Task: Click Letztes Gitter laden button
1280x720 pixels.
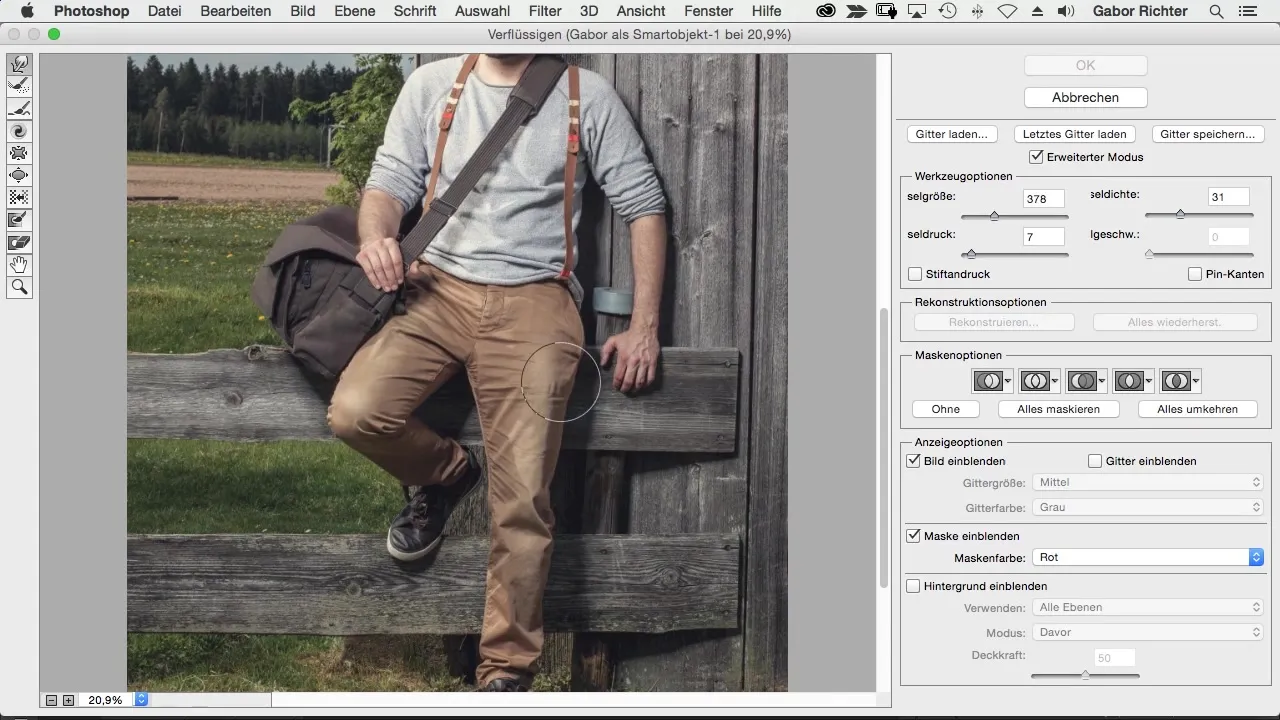Action: coord(1074,134)
